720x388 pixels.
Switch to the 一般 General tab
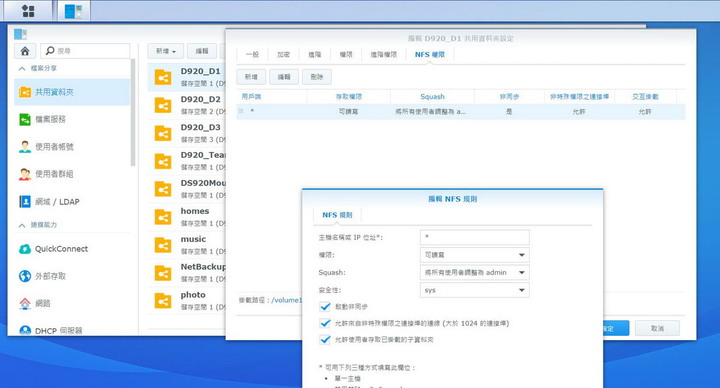pos(252,54)
